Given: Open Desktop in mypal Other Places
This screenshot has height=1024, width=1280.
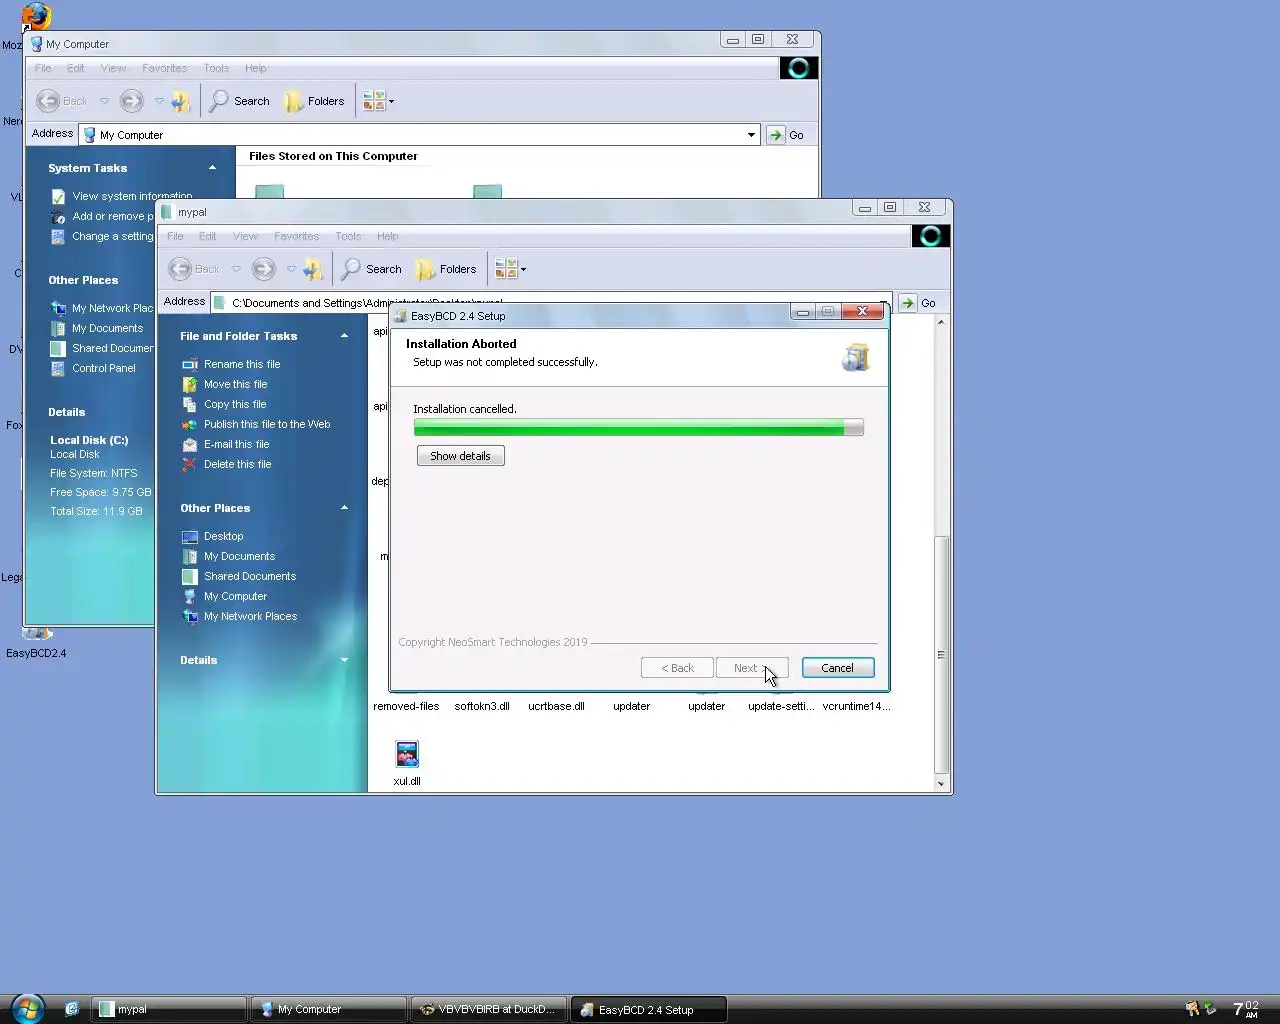Looking at the screenshot, I should pos(223,536).
